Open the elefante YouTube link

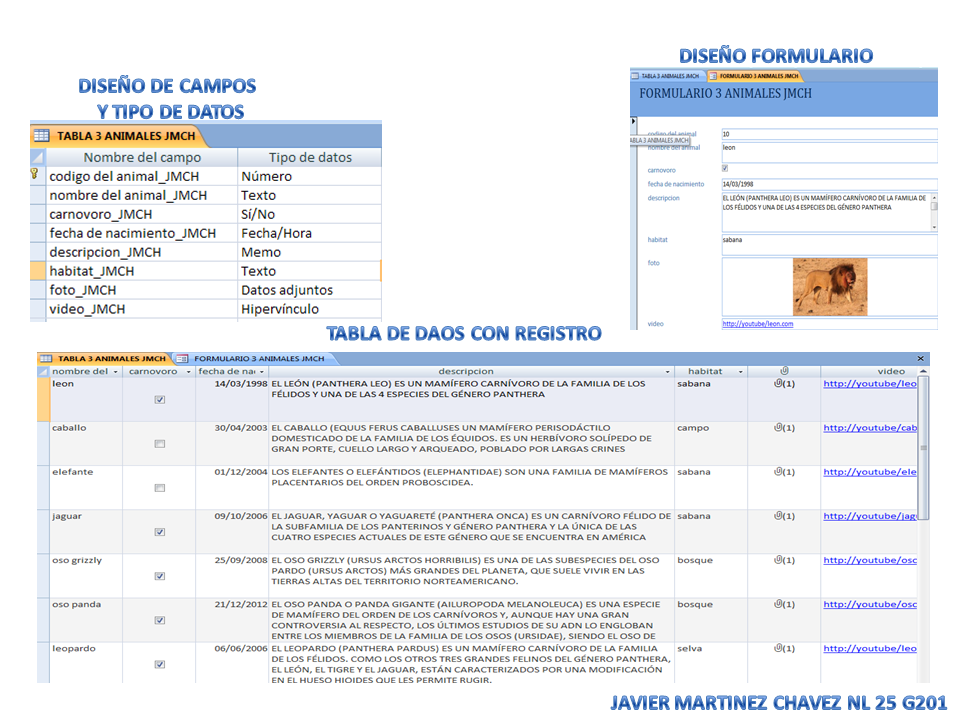(x=869, y=472)
